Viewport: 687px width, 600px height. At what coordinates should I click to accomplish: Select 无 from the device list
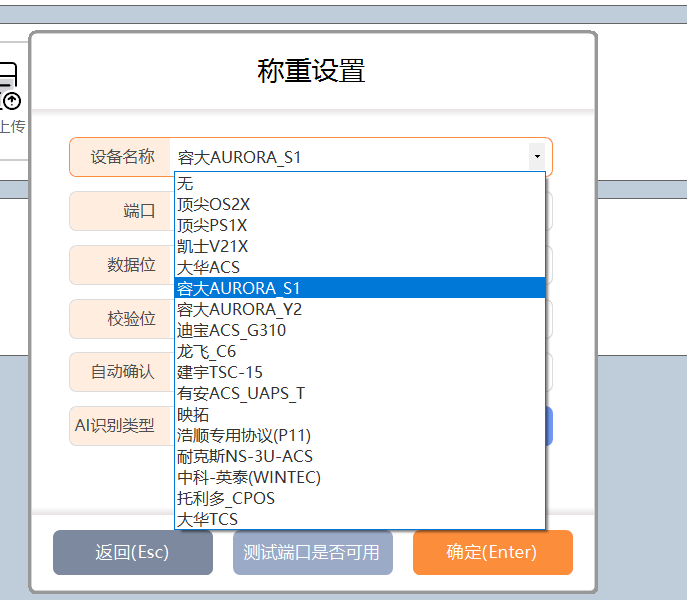point(360,183)
